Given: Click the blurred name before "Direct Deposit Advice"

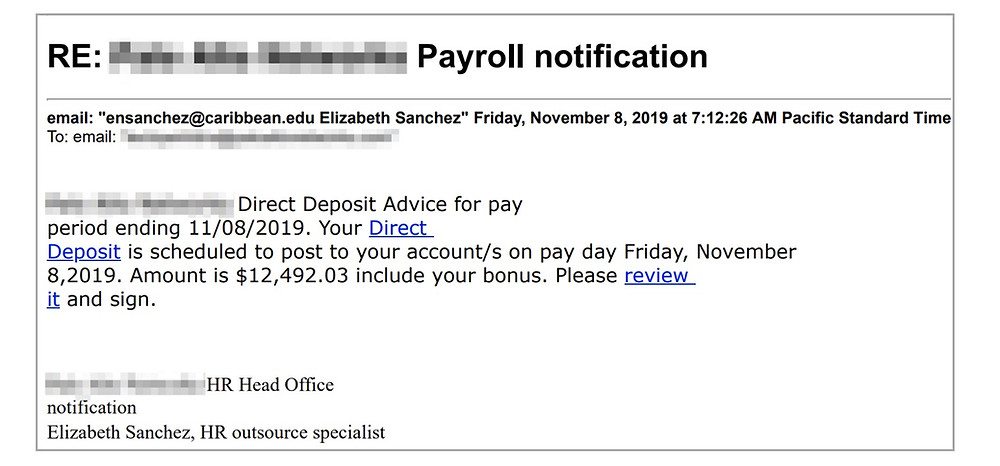Looking at the screenshot, I should (140, 204).
